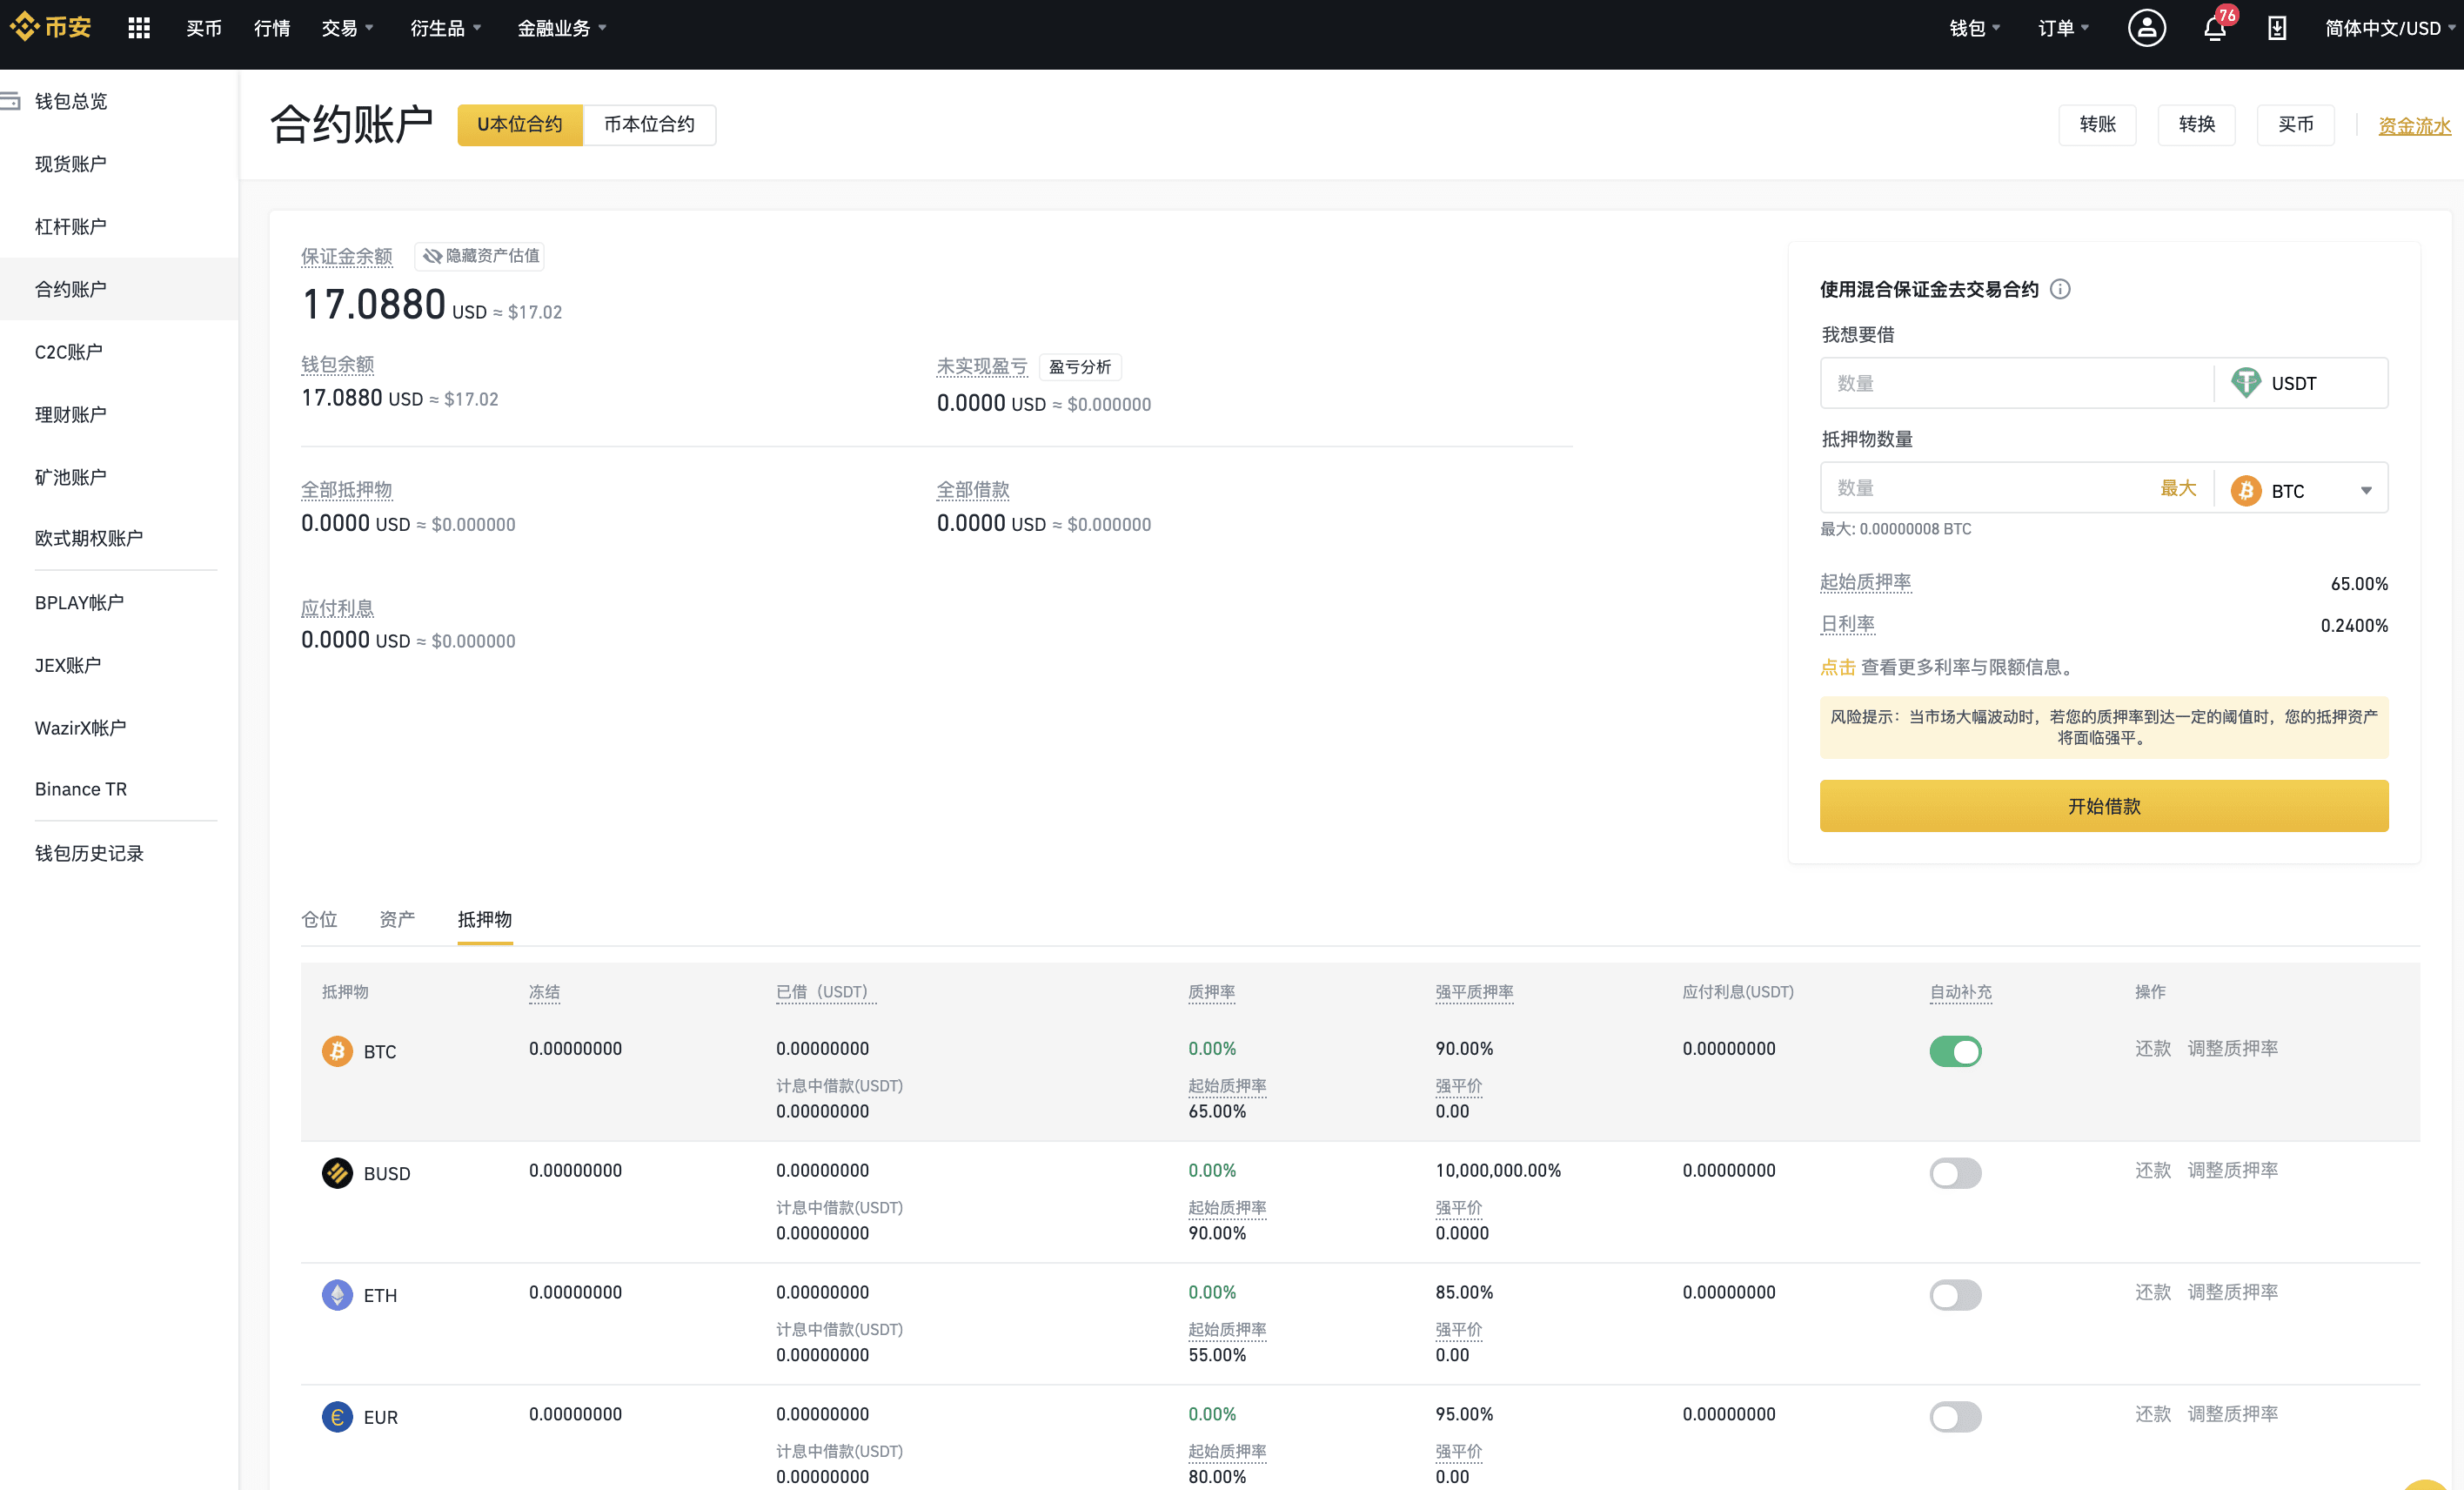Screen dimensions: 2464x1490
Task: Enable auto top-up for BUSD
Action: 1955,1173
